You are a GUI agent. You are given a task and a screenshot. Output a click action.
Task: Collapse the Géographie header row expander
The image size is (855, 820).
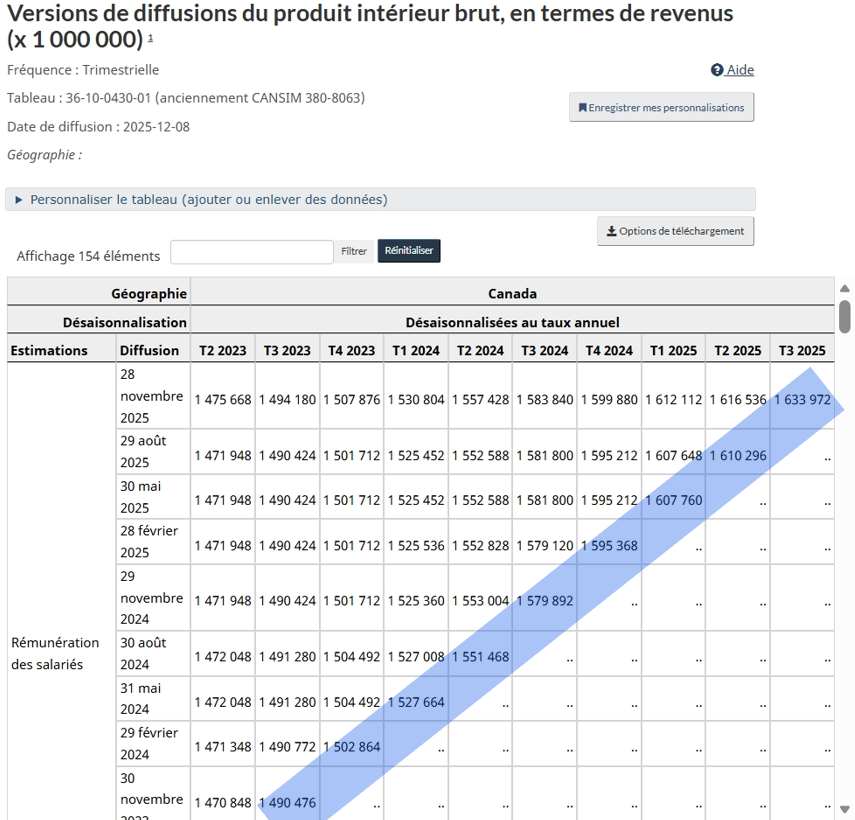click(x=148, y=293)
